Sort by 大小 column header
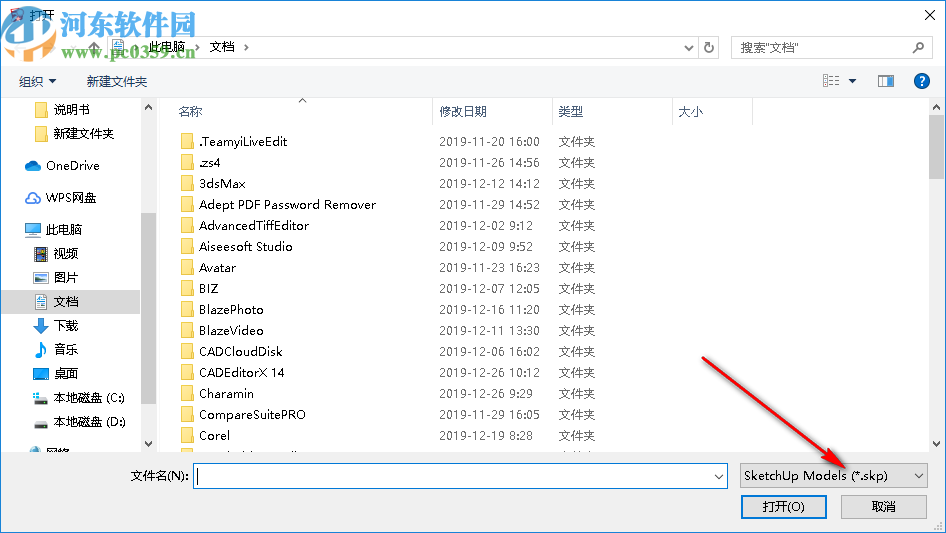The height and width of the screenshot is (533, 946). pos(691,112)
